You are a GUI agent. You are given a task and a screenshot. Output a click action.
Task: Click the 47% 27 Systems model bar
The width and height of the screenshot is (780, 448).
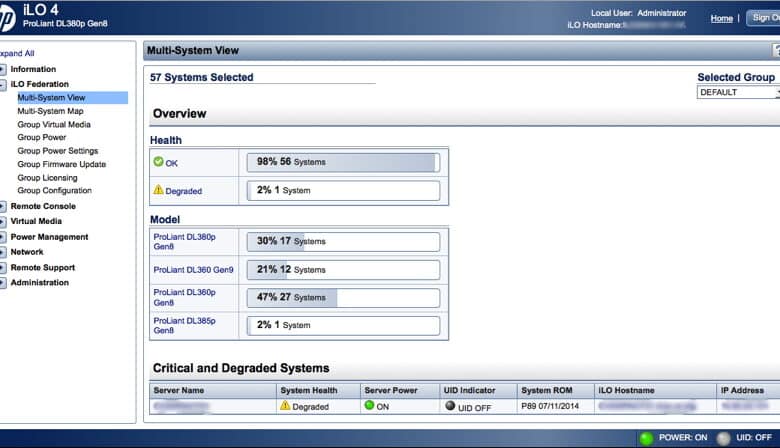coord(343,298)
